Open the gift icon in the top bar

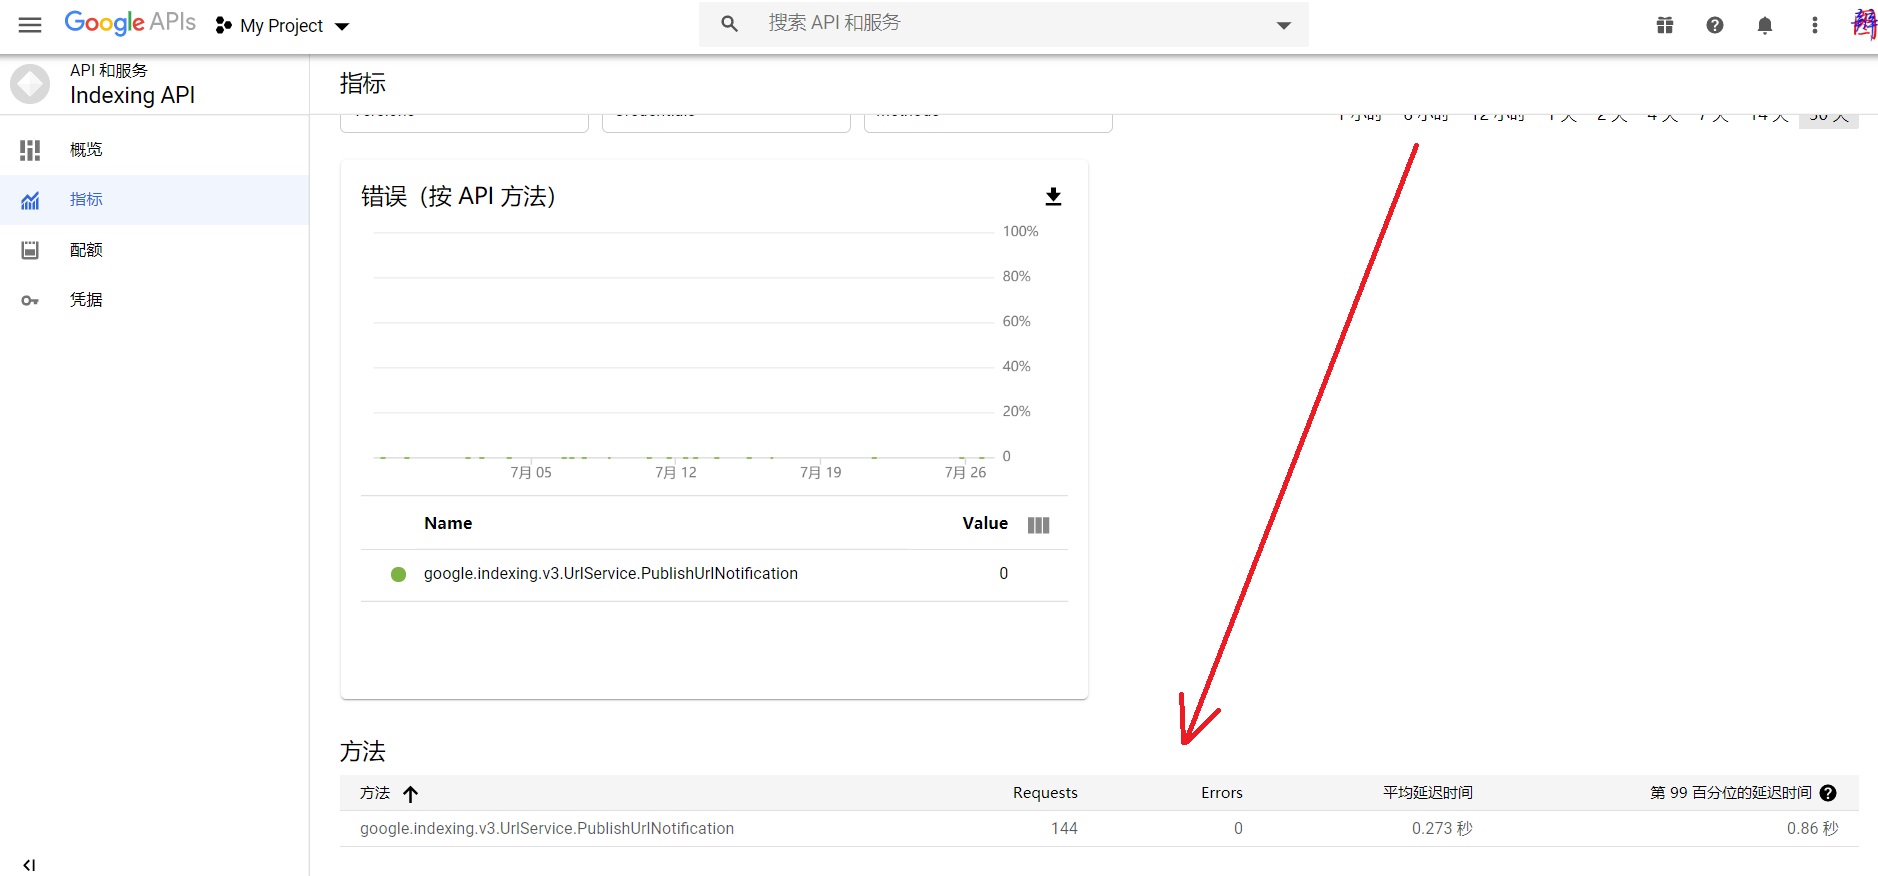click(x=1665, y=25)
